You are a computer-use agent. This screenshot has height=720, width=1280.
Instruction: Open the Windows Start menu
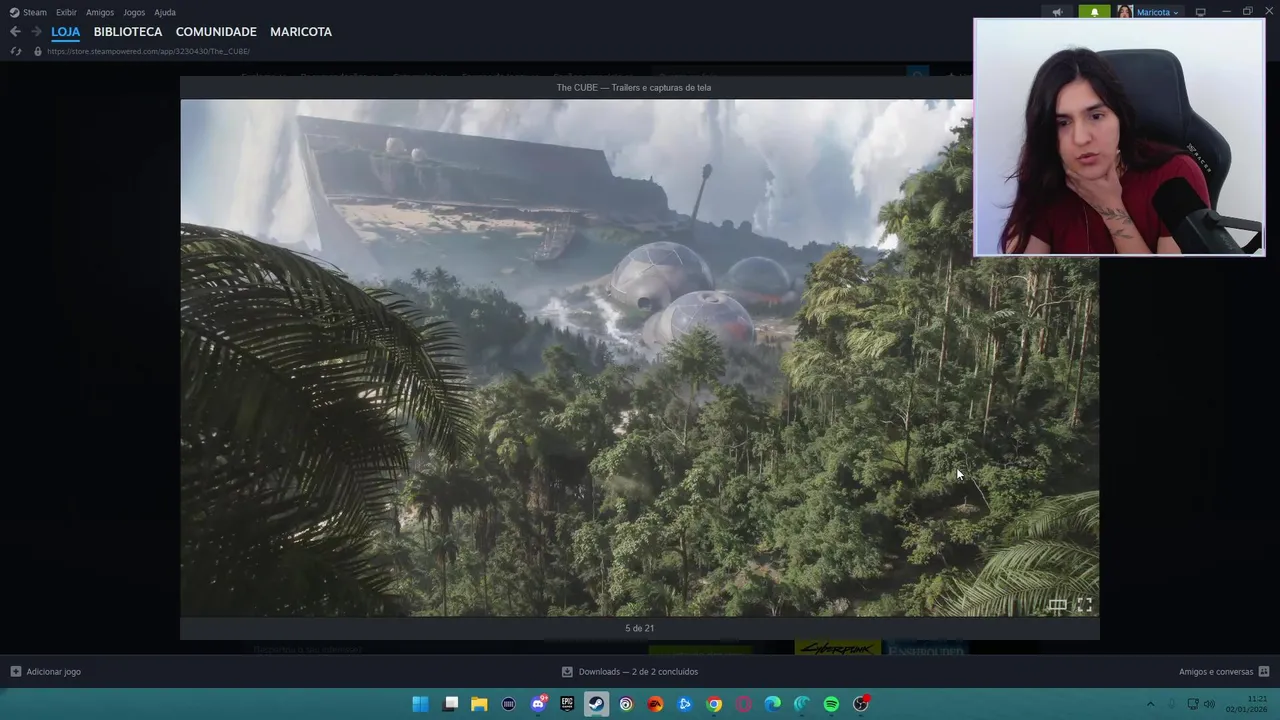tap(421, 704)
